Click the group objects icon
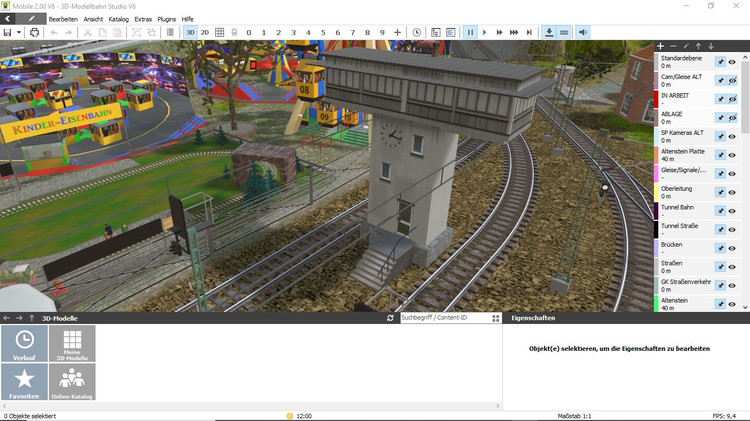750x421 pixels. tap(136, 33)
